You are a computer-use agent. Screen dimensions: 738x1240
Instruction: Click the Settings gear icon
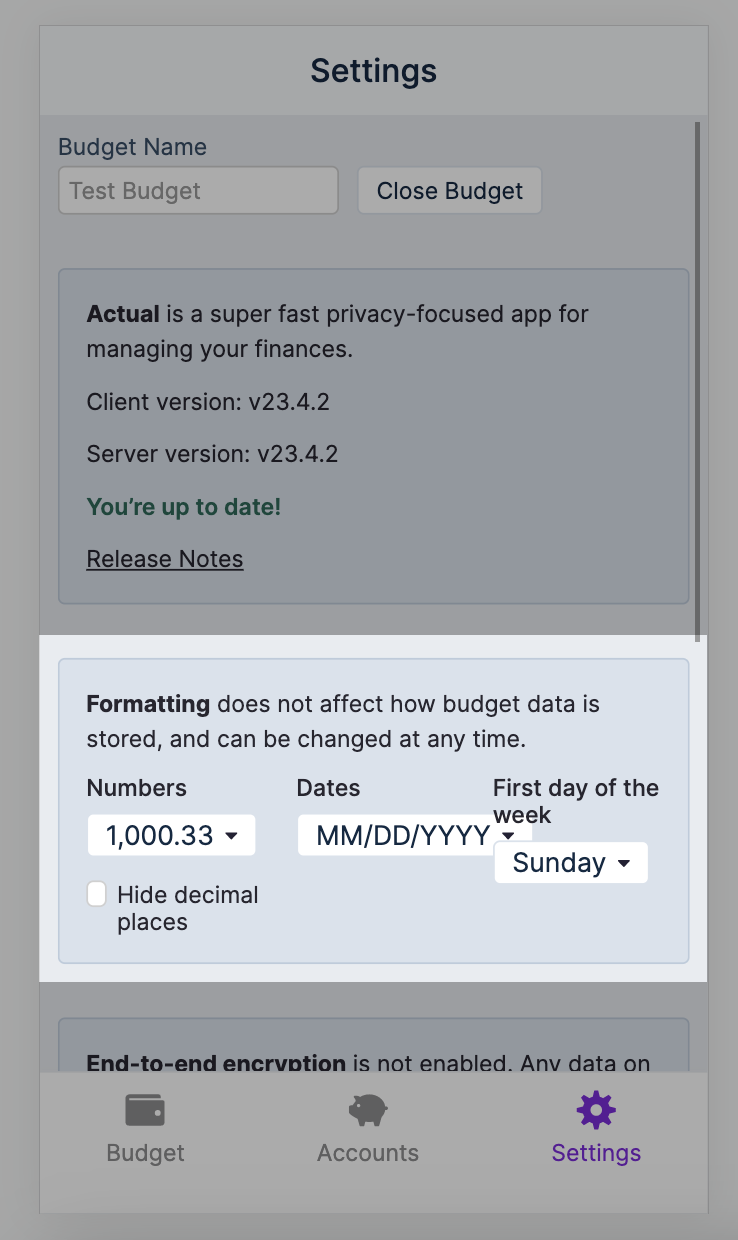coord(596,1110)
